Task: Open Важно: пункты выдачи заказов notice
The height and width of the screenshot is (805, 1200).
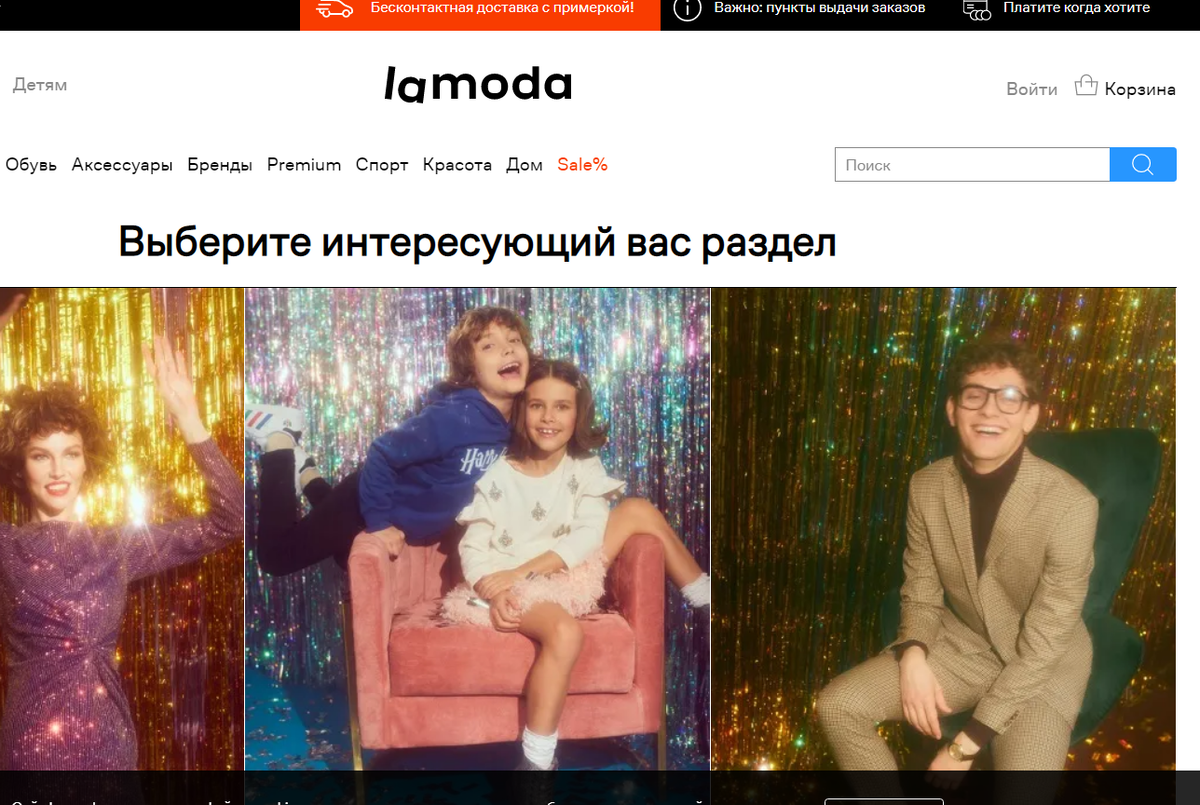Action: 819,8
